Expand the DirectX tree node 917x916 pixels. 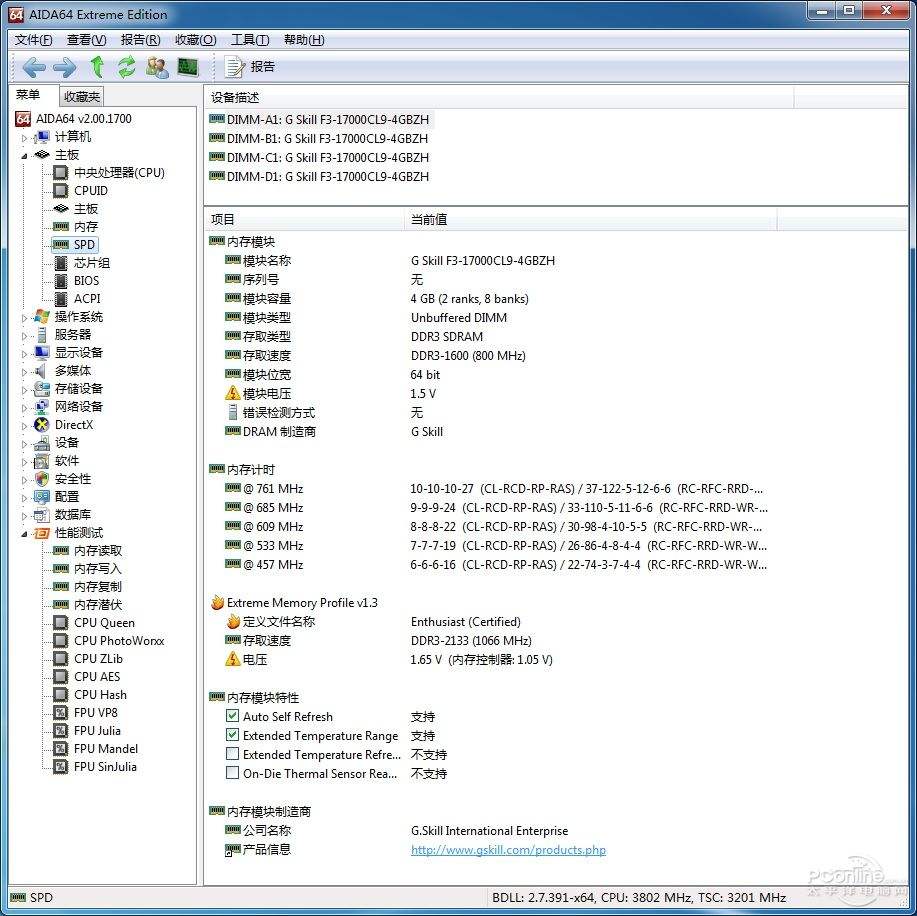click(x=25, y=425)
